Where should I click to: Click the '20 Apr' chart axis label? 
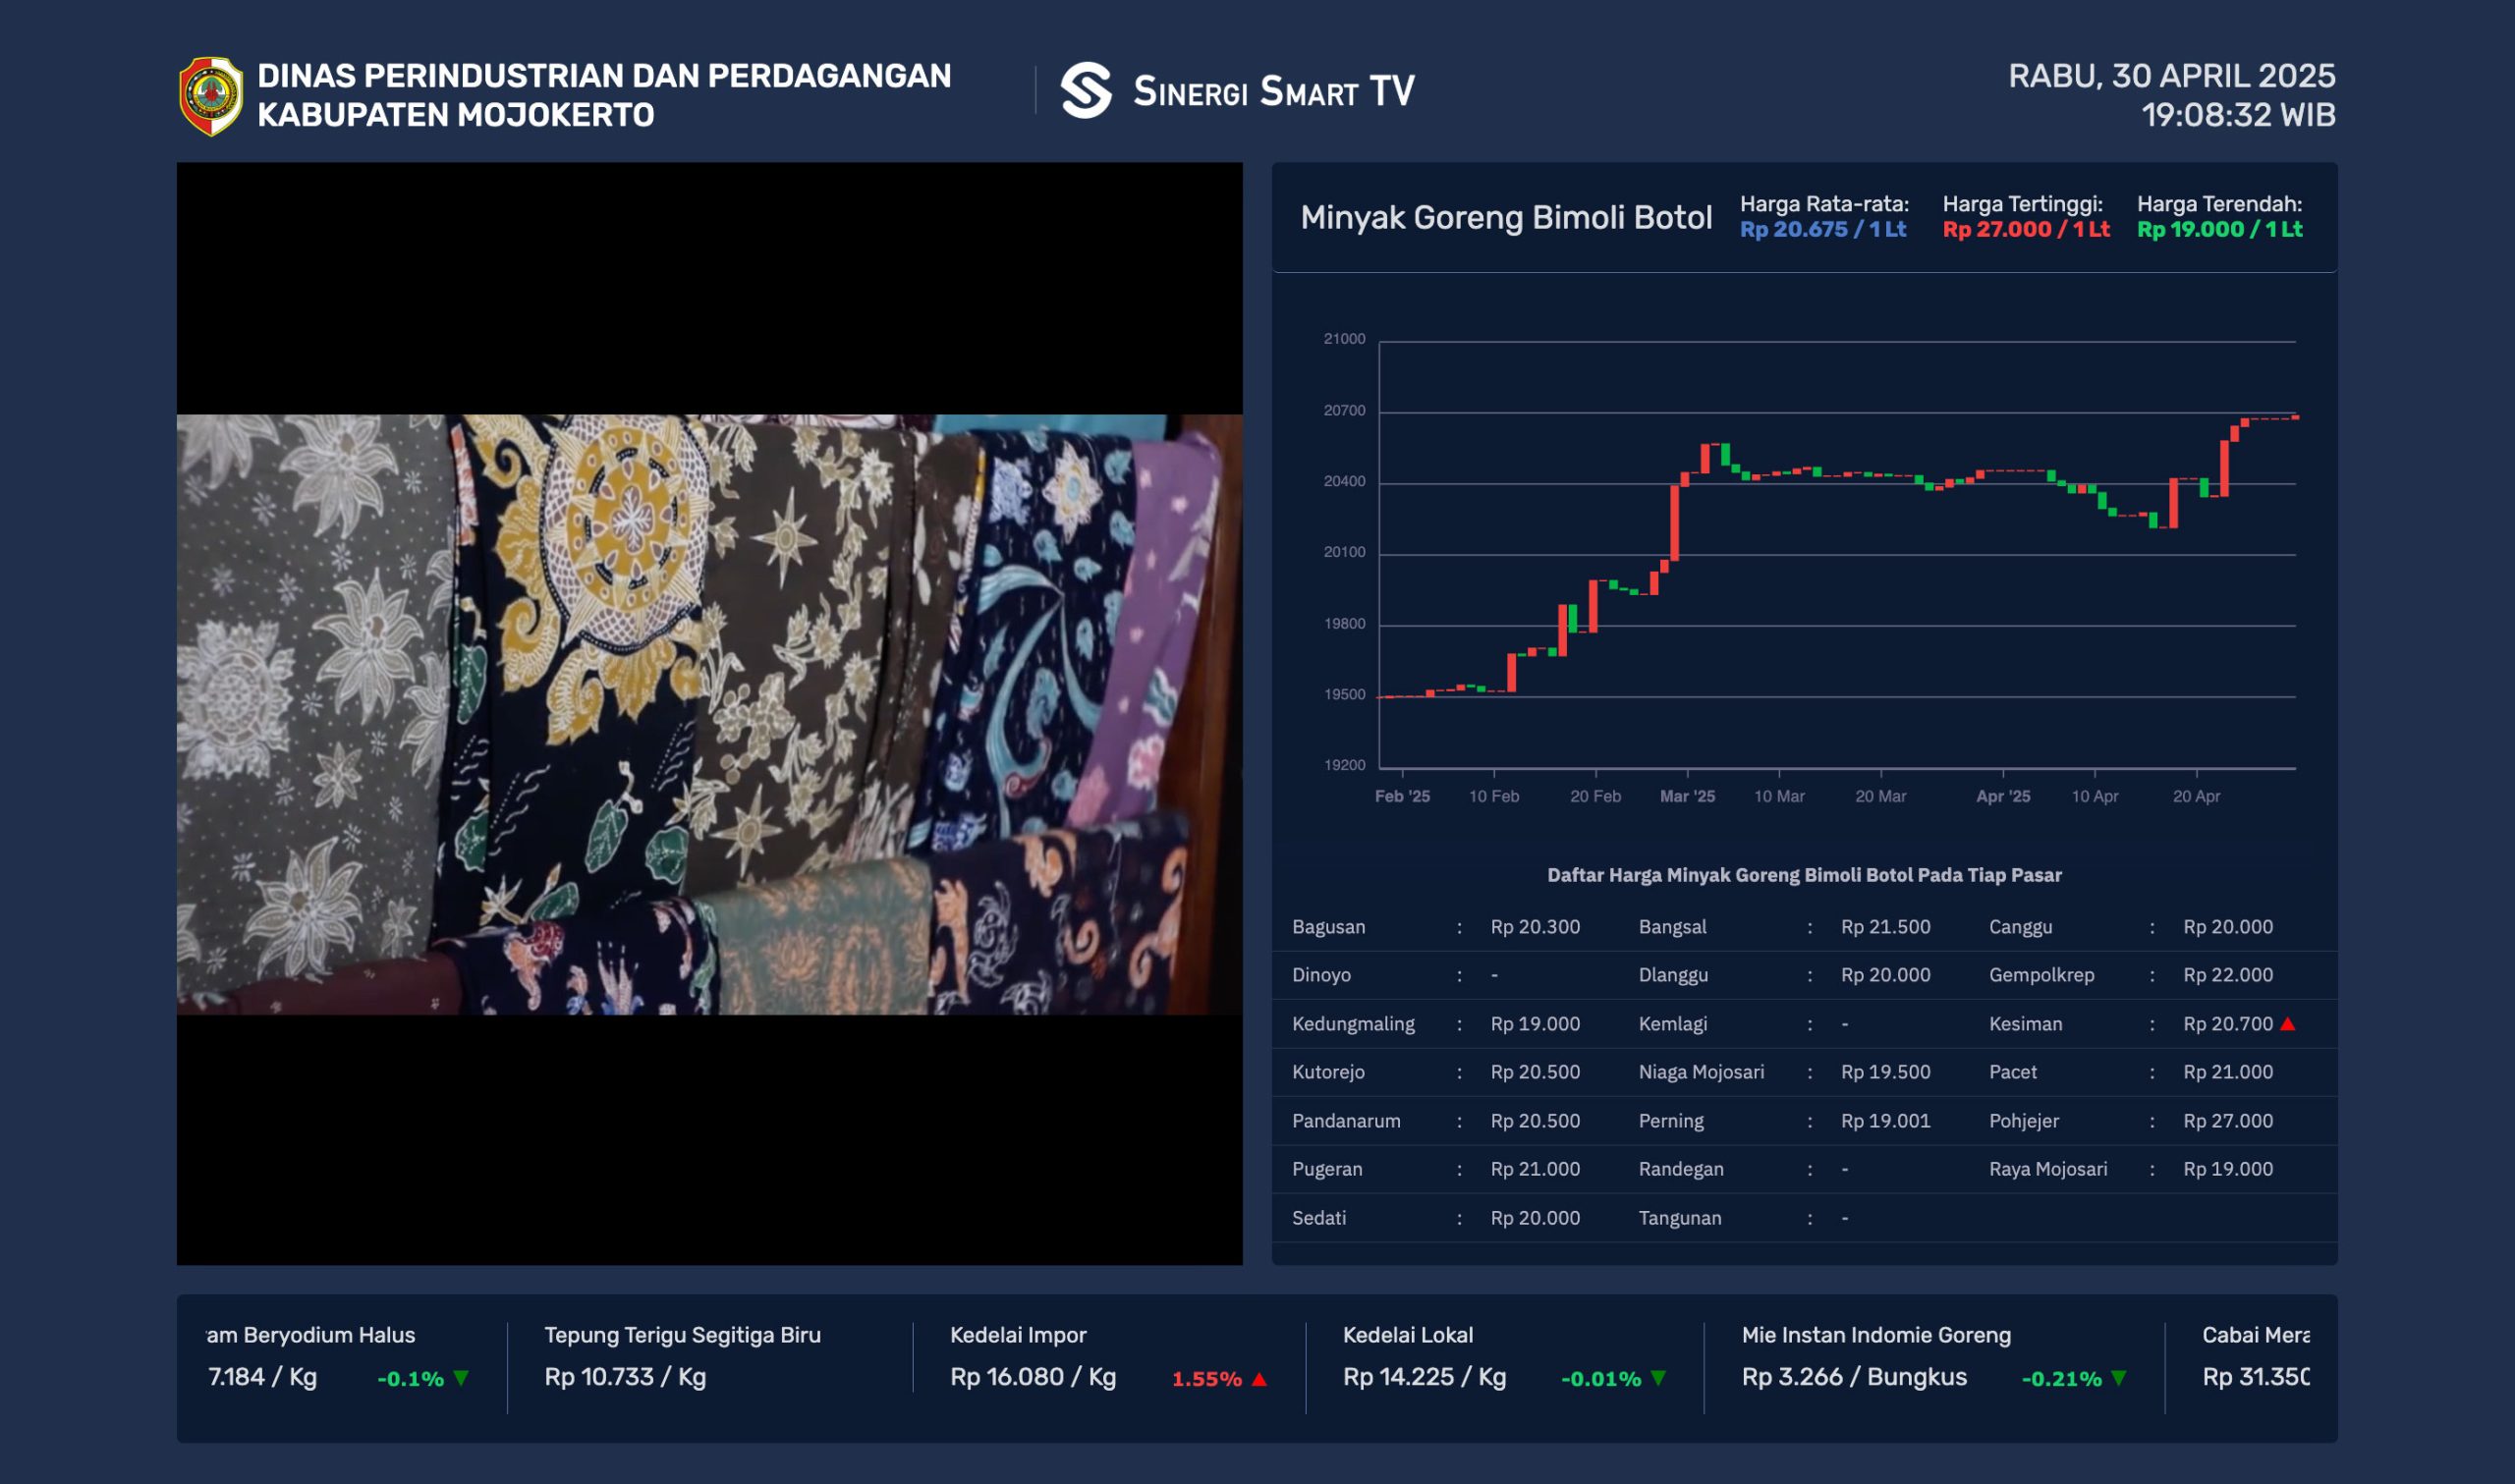(2196, 796)
